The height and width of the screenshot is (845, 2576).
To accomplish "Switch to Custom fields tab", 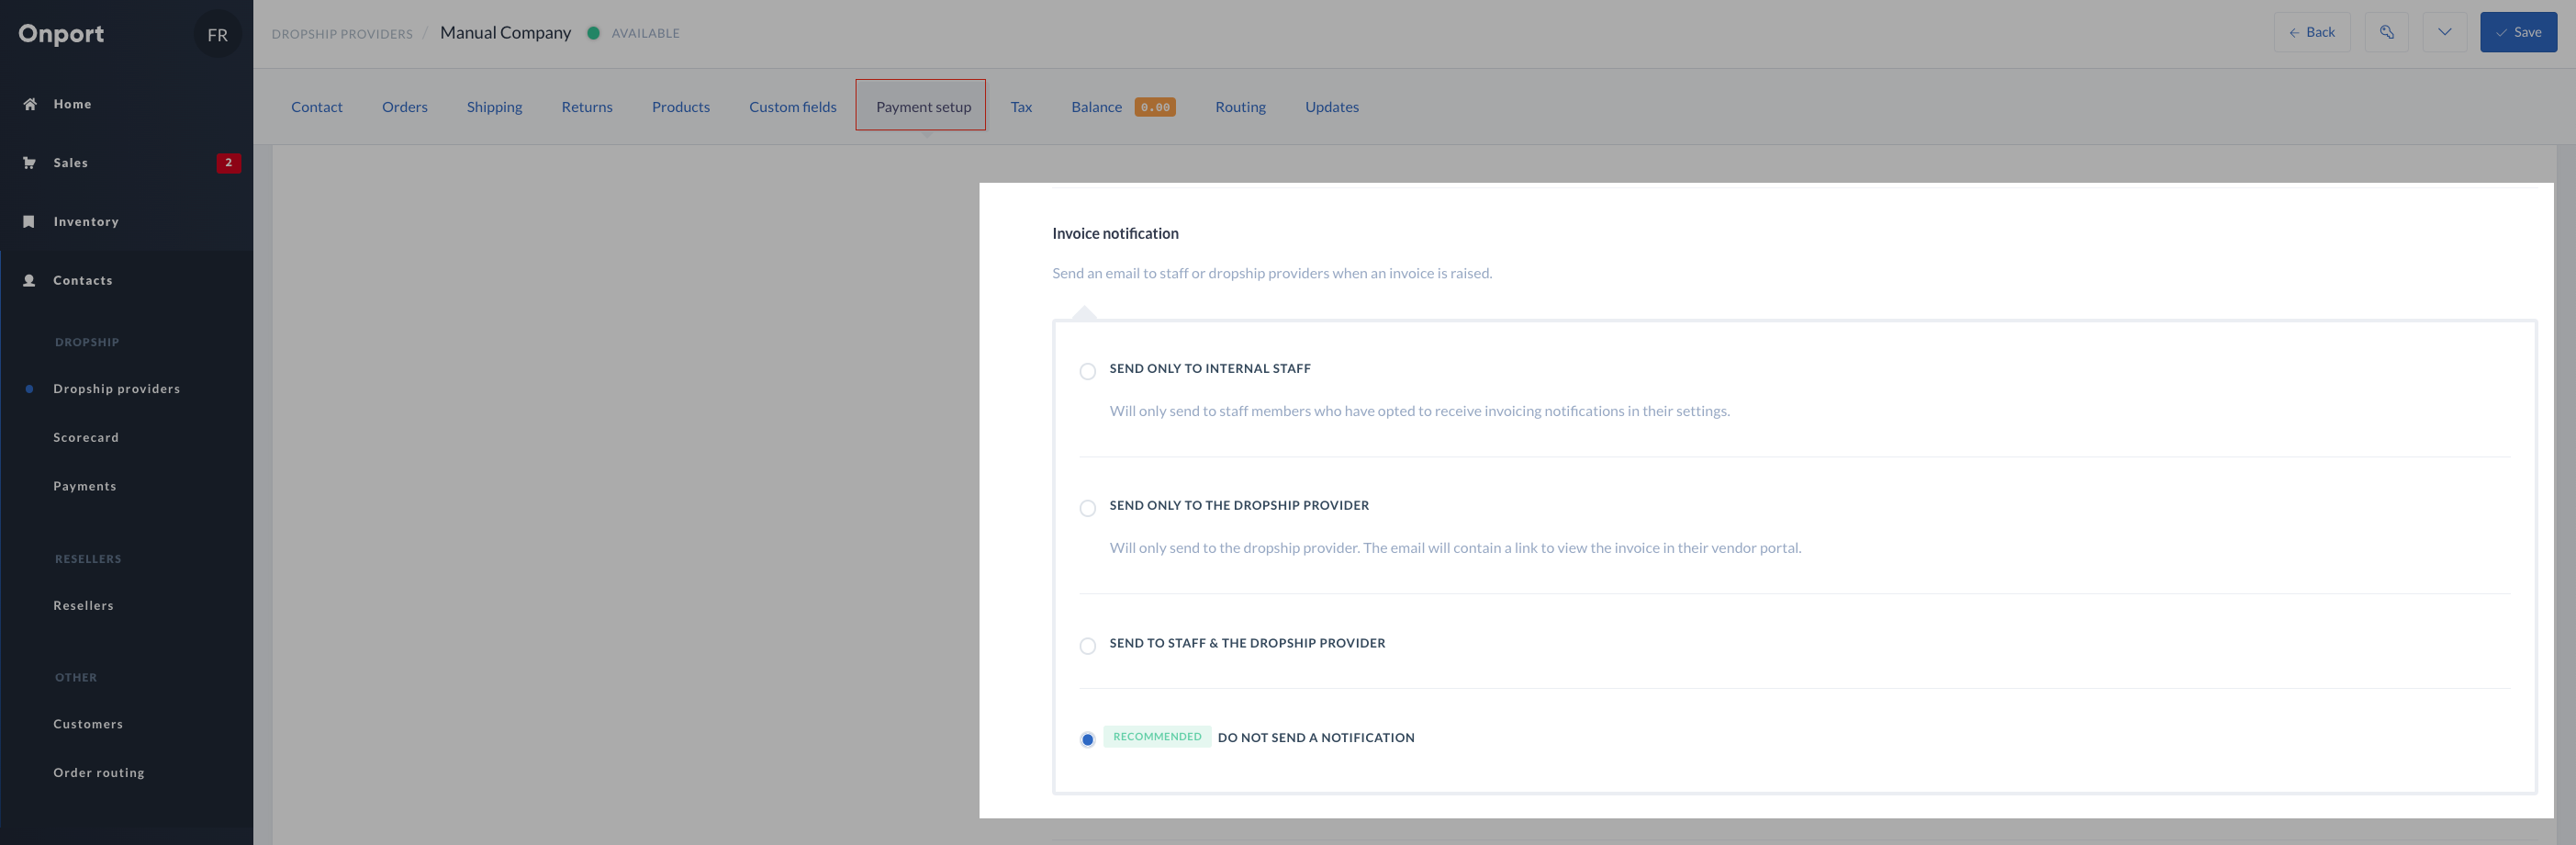I will (793, 107).
